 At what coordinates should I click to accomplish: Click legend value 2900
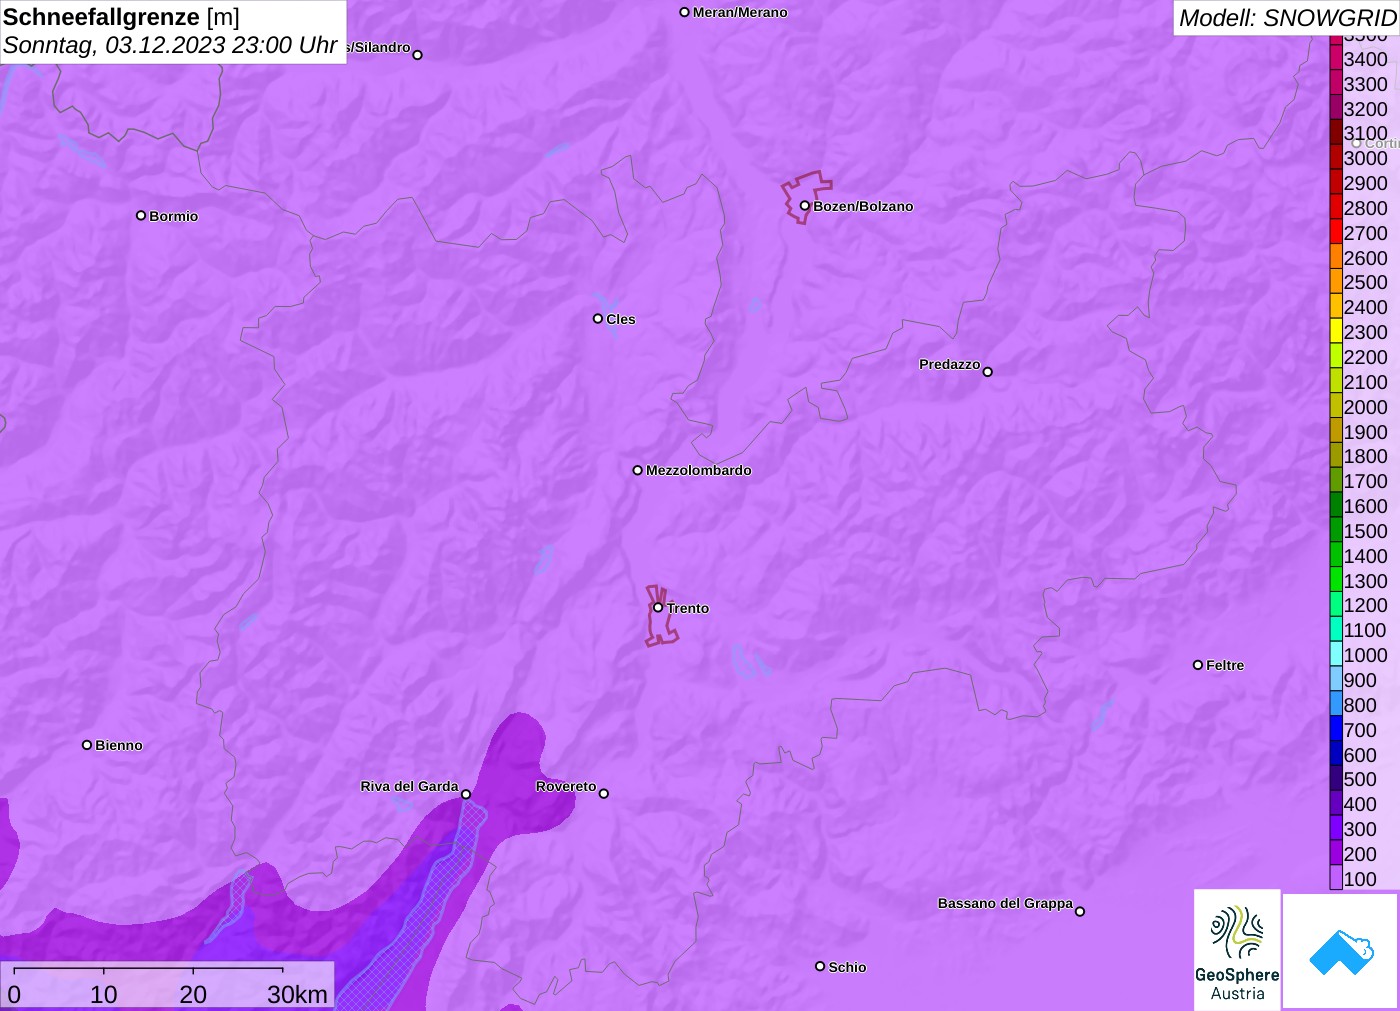coord(1365,183)
